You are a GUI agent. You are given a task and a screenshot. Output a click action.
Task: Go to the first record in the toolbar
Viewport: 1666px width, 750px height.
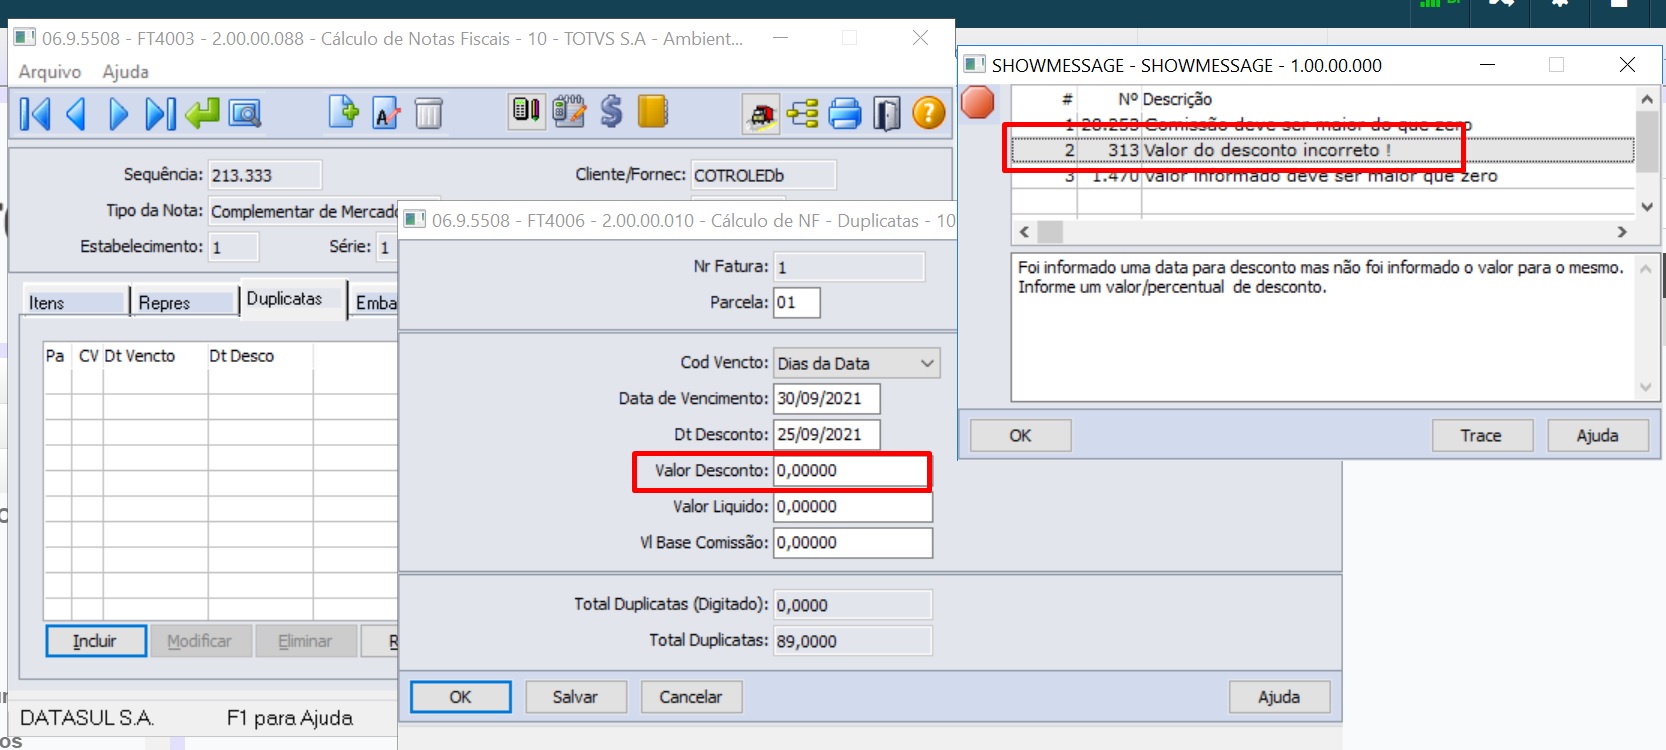pyautogui.click(x=35, y=114)
